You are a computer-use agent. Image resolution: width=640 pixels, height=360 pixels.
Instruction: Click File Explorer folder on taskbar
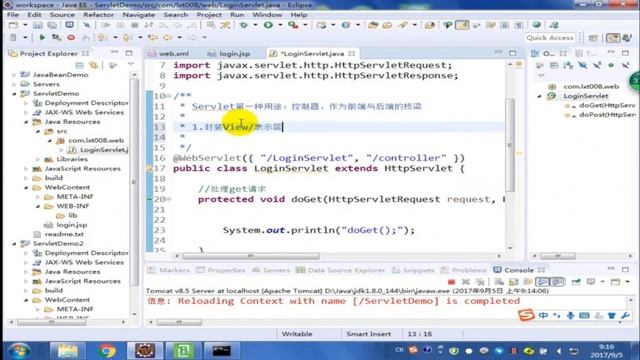(x=68, y=351)
